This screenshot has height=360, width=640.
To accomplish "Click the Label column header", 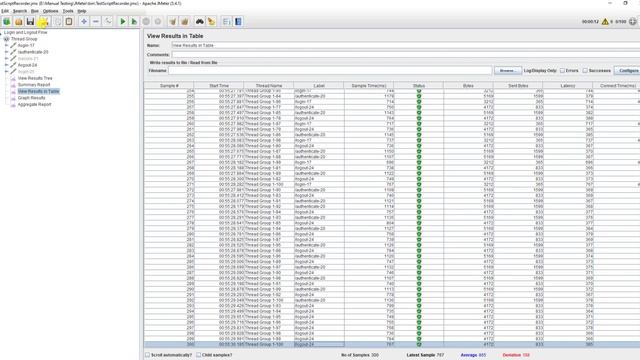I will pos(319,86).
